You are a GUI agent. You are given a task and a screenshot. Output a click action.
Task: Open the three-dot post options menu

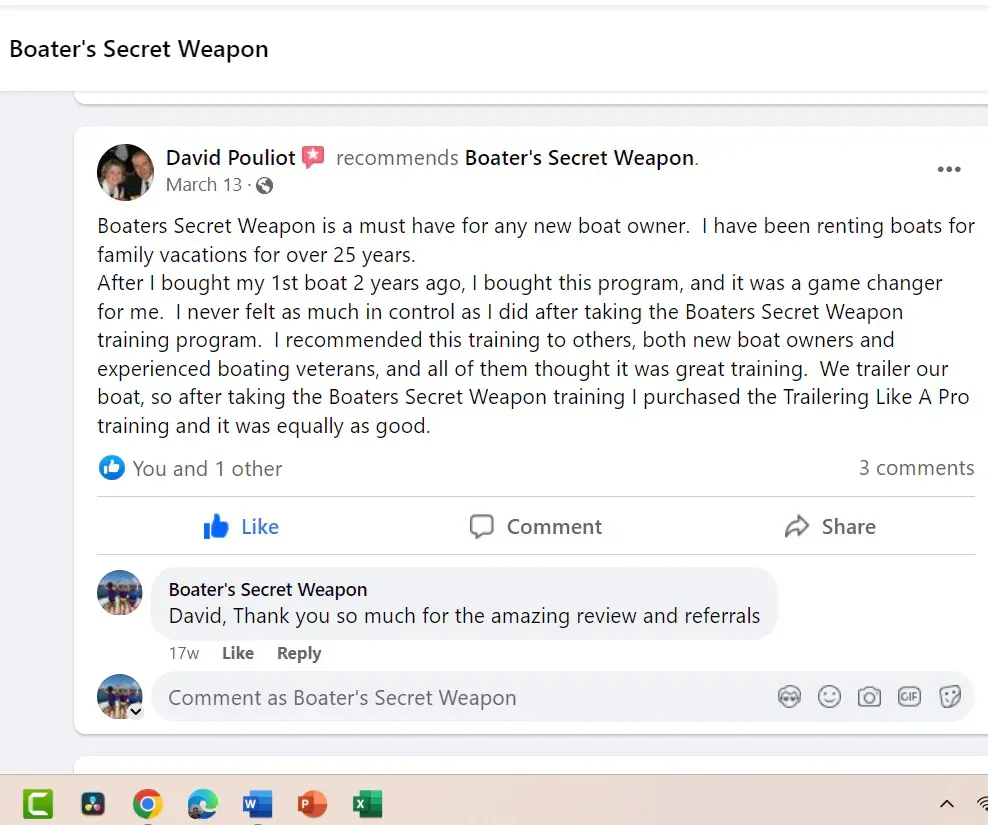[x=949, y=169]
